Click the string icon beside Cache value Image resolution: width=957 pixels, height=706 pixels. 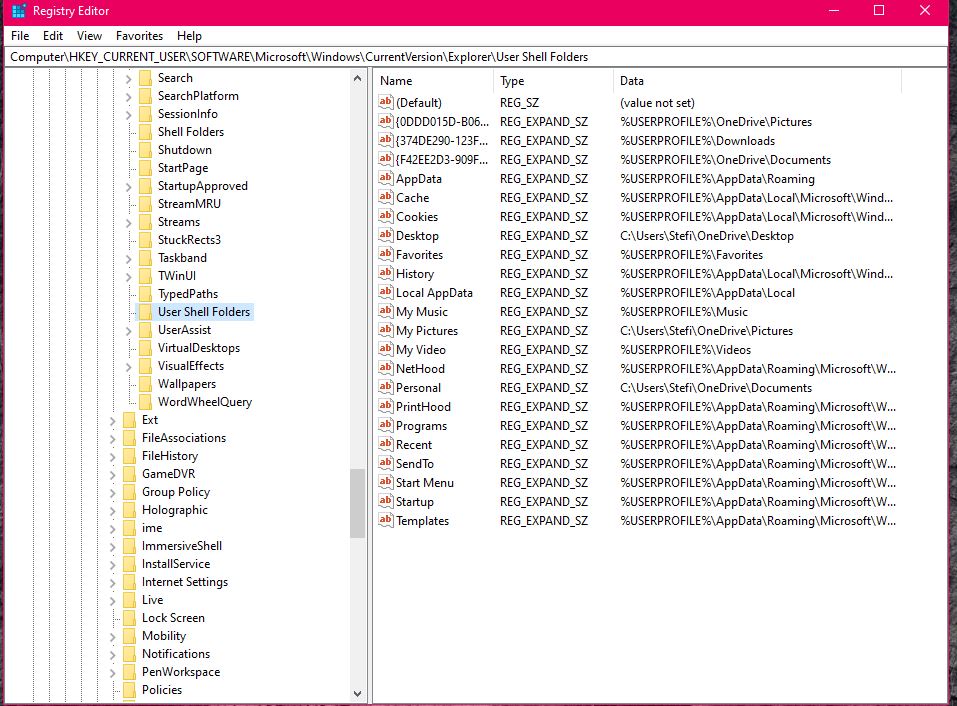(x=385, y=197)
